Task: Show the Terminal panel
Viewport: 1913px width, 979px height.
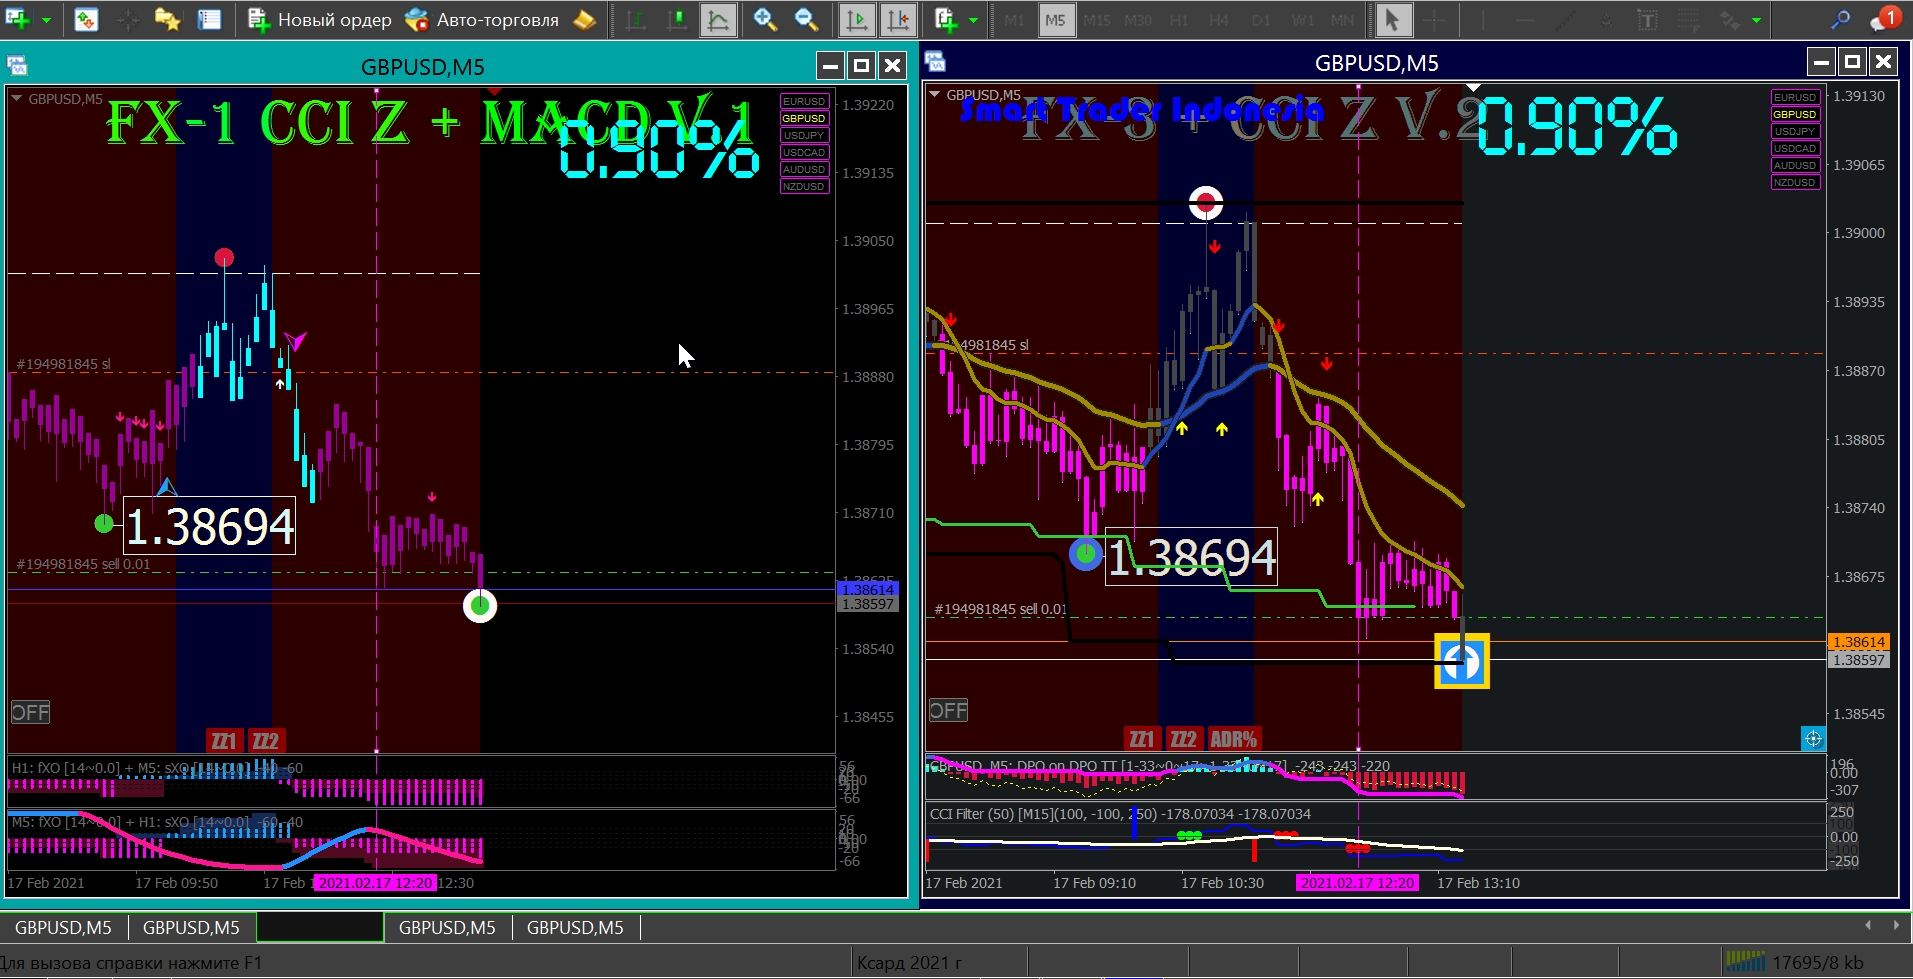Action: point(209,19)
